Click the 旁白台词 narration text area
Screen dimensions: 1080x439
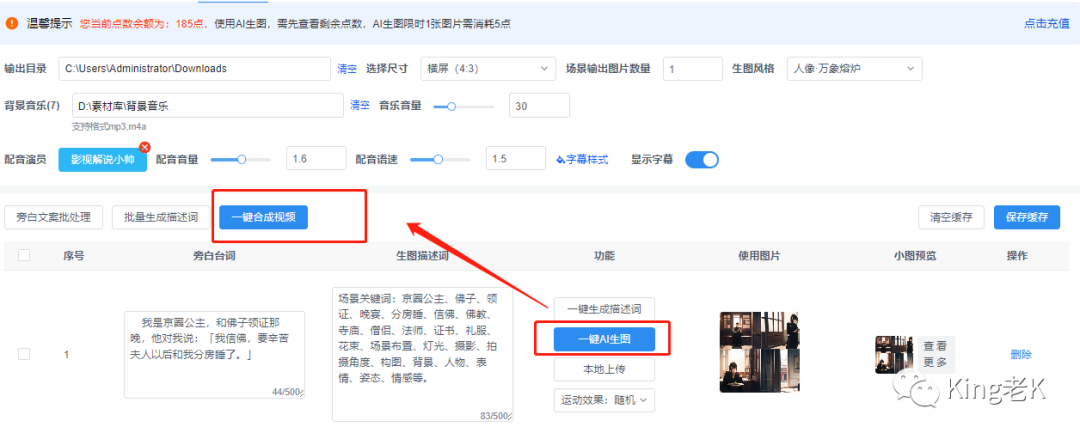pyautogui.click(x=215, y=354)
